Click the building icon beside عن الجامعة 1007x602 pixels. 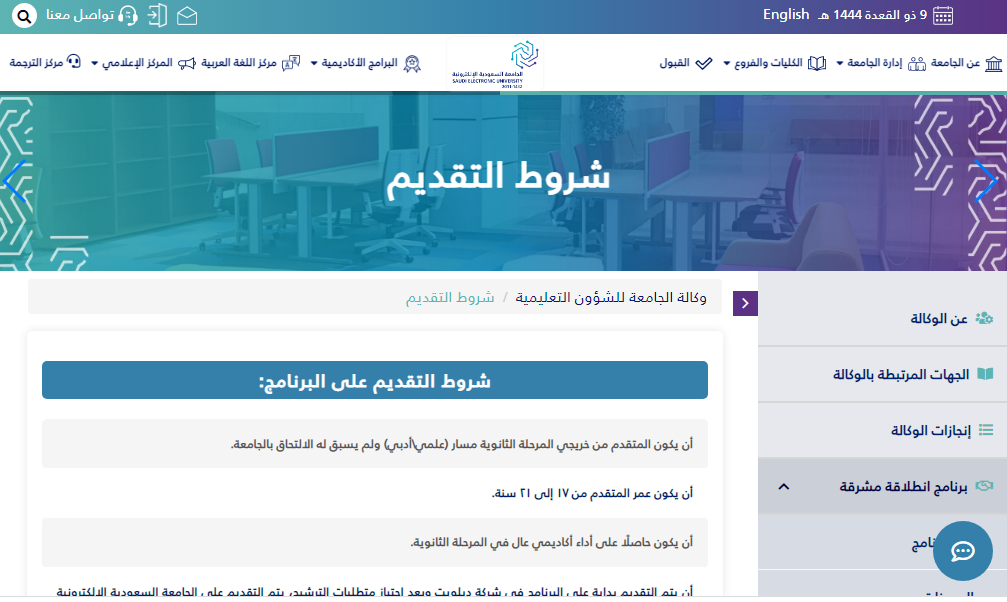pos(994,63)
